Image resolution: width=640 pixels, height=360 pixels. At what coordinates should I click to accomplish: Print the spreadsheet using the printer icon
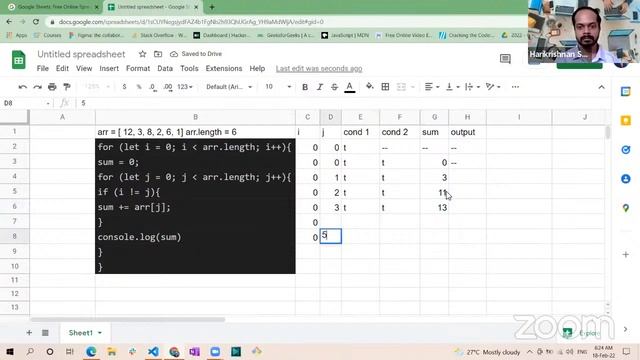point(52,87)
